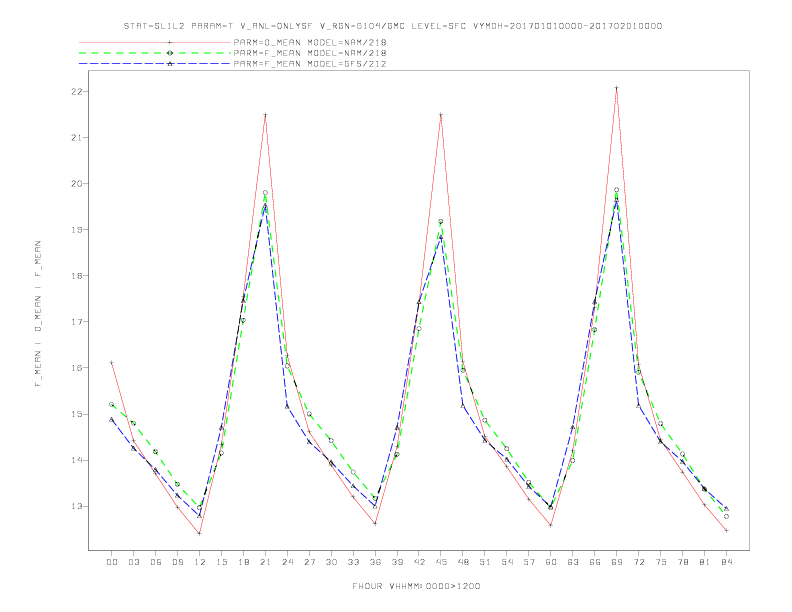Click y-axis tick label 13
The image size is (792, 612).
pyautogui.click(x=76, y=506)
